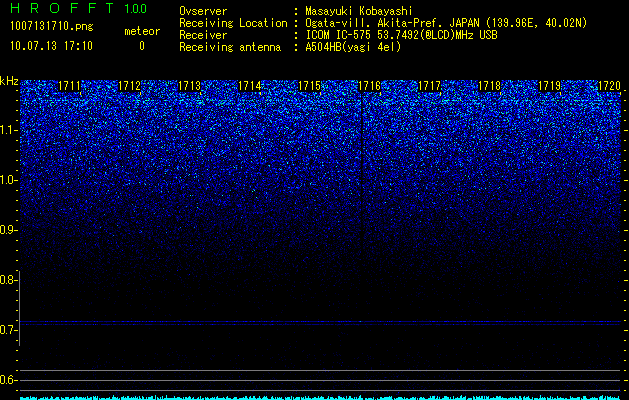Click the Ovserver label

[x=203, y=11]
